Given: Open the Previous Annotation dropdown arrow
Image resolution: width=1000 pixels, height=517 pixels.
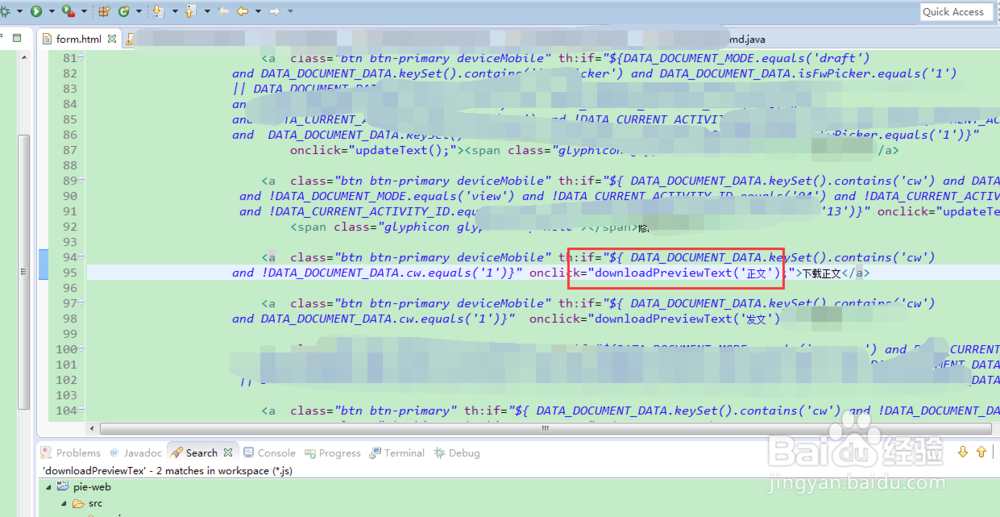Looking at the screenshot, I should 207,11.
